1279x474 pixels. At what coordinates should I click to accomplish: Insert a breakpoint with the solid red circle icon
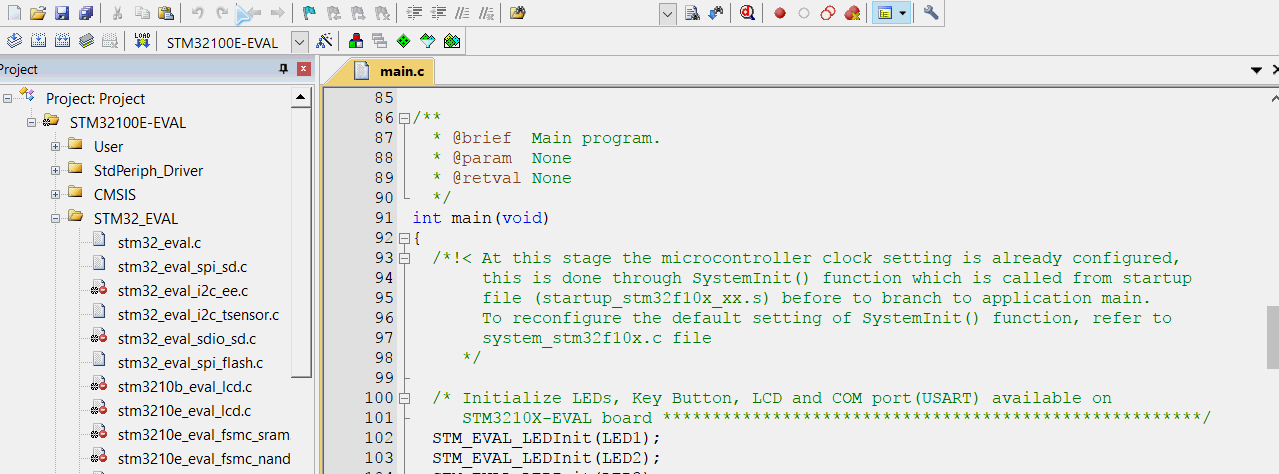coord(779,13)
